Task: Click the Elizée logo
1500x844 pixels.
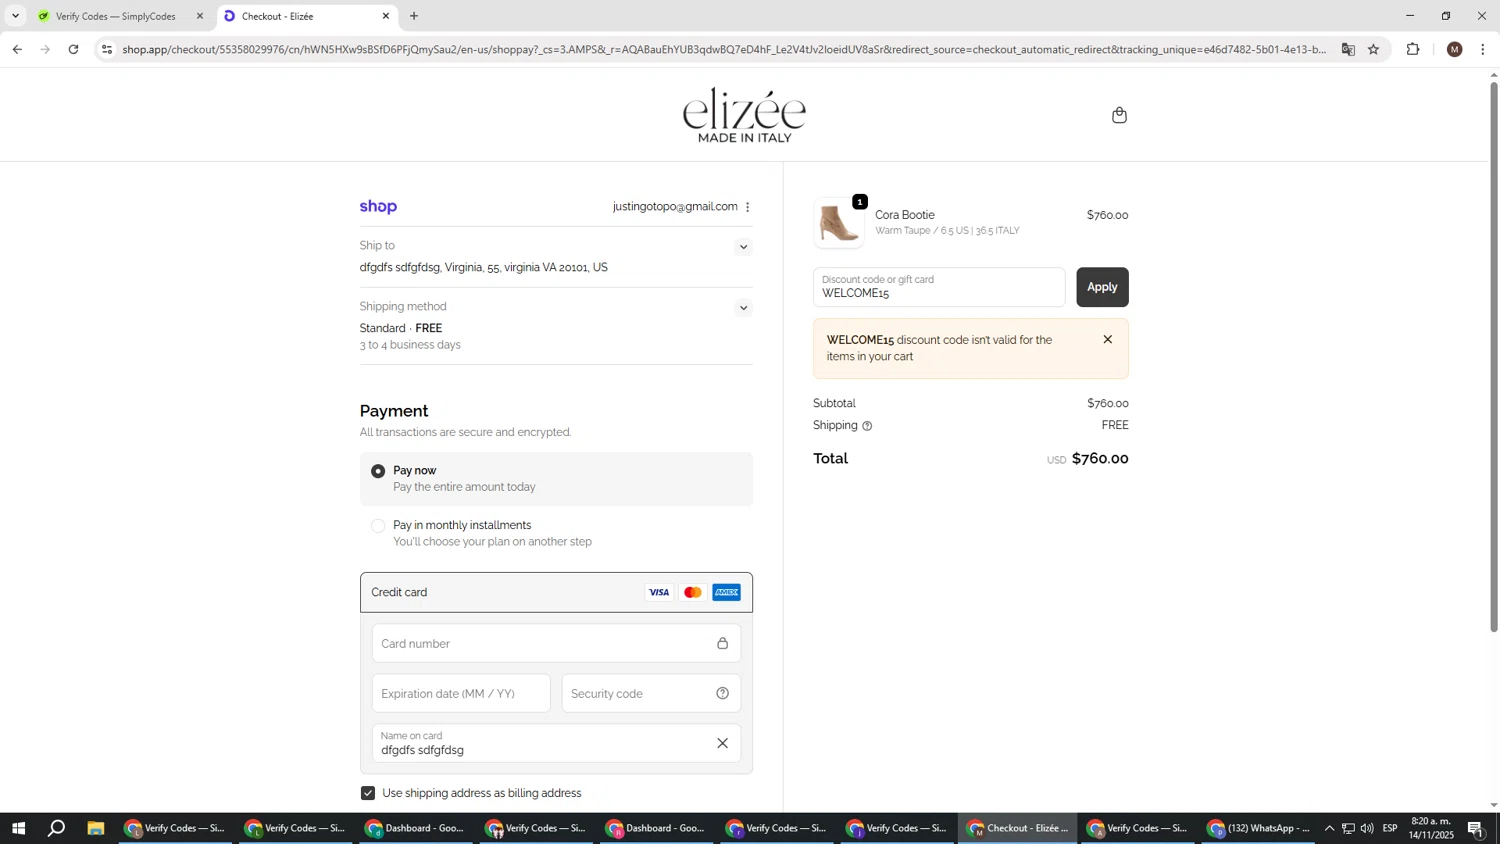Action: click(x=745, y=115)
